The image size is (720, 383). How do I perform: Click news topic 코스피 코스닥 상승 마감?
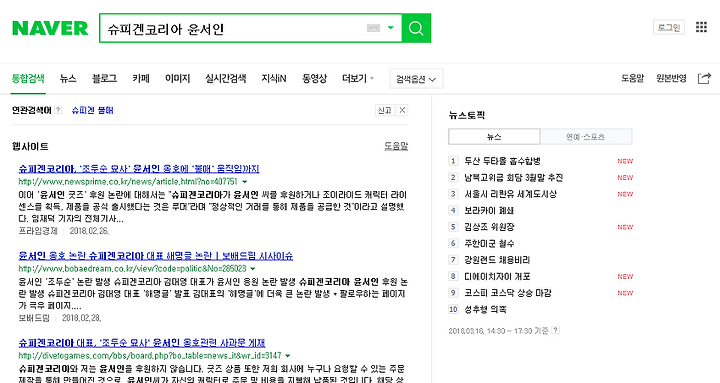pos(507,293)
